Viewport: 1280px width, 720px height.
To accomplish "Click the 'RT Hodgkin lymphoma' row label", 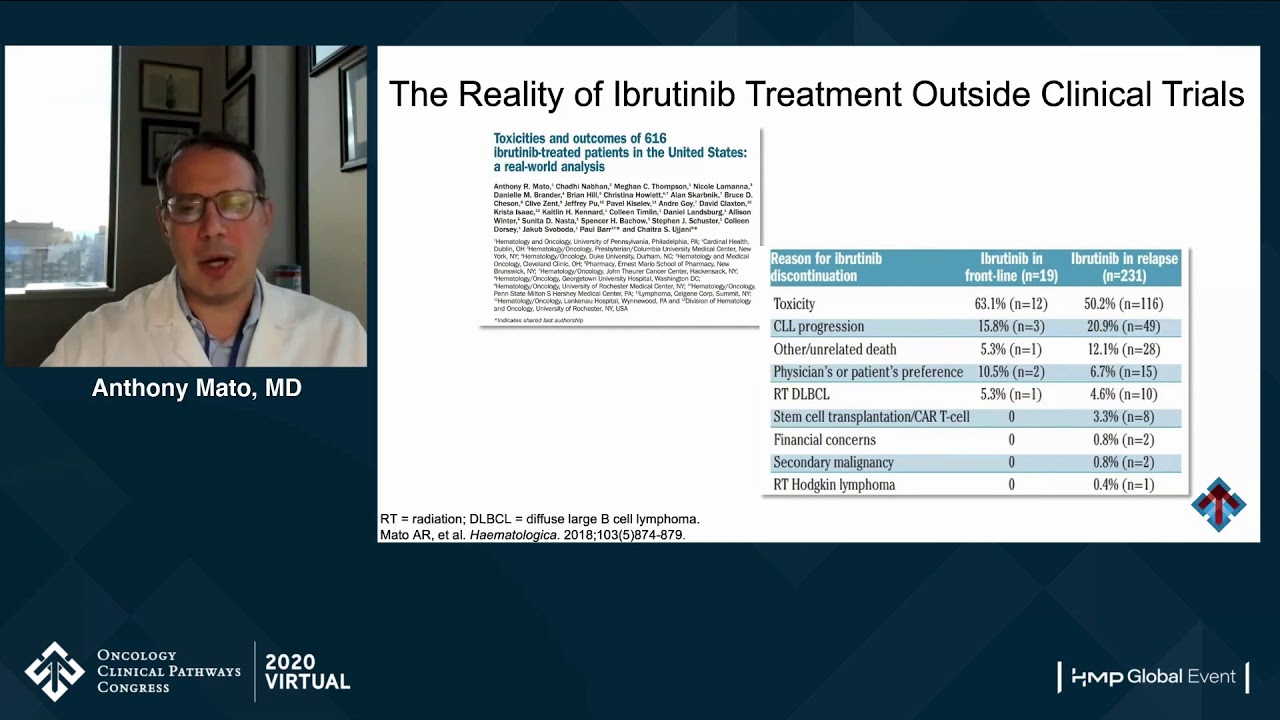I will click(x=834, y=485).
